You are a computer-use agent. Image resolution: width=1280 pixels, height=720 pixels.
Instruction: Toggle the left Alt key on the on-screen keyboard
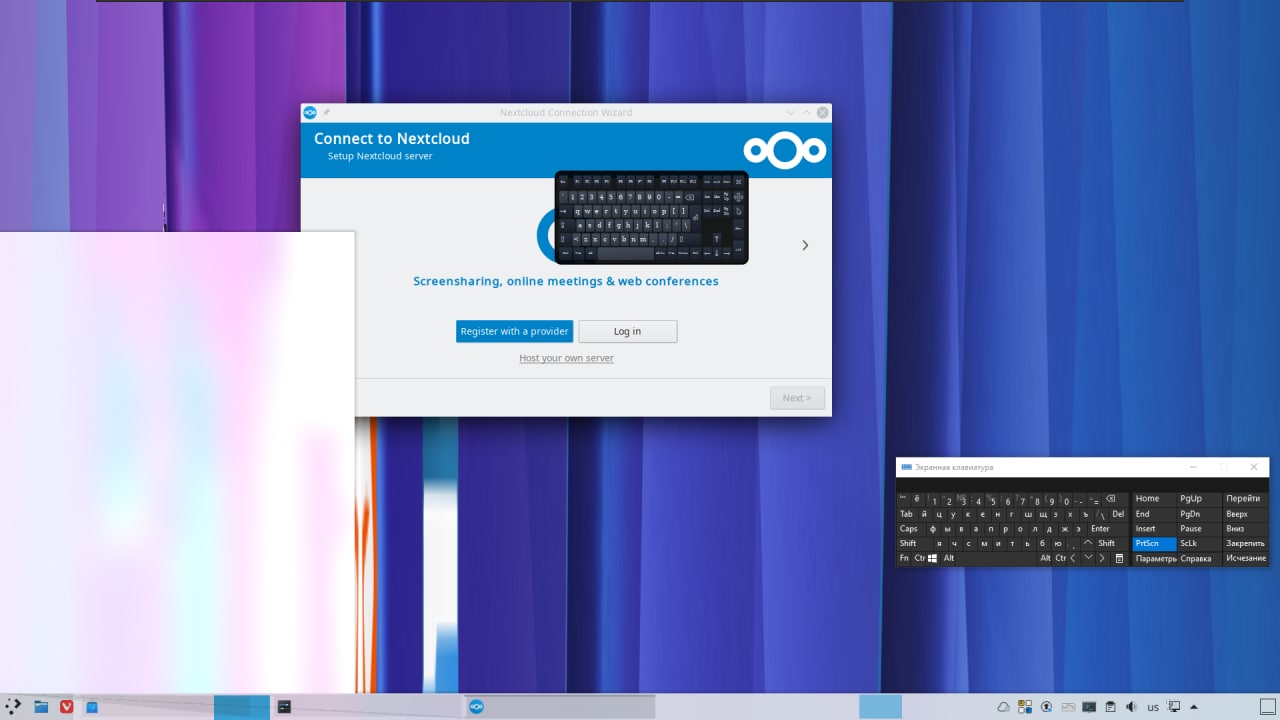tap(949, 558)
